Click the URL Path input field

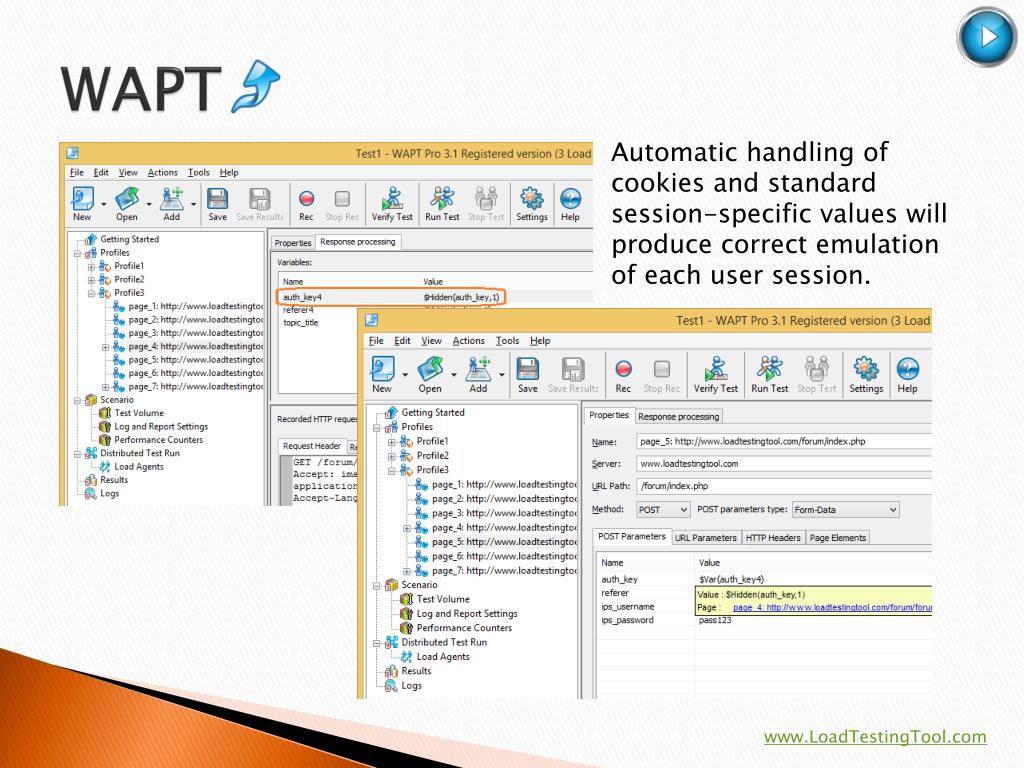click(x=784, y=486)
